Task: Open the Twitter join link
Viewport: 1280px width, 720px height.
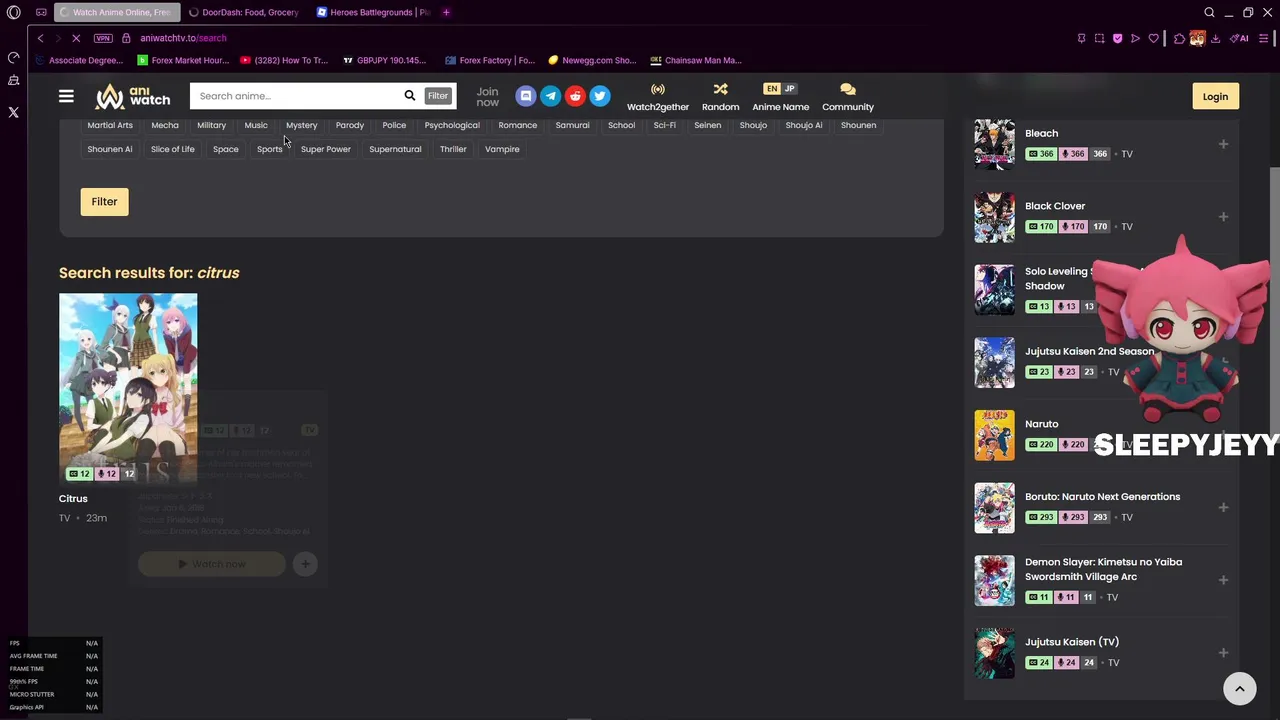Action: 600,96
